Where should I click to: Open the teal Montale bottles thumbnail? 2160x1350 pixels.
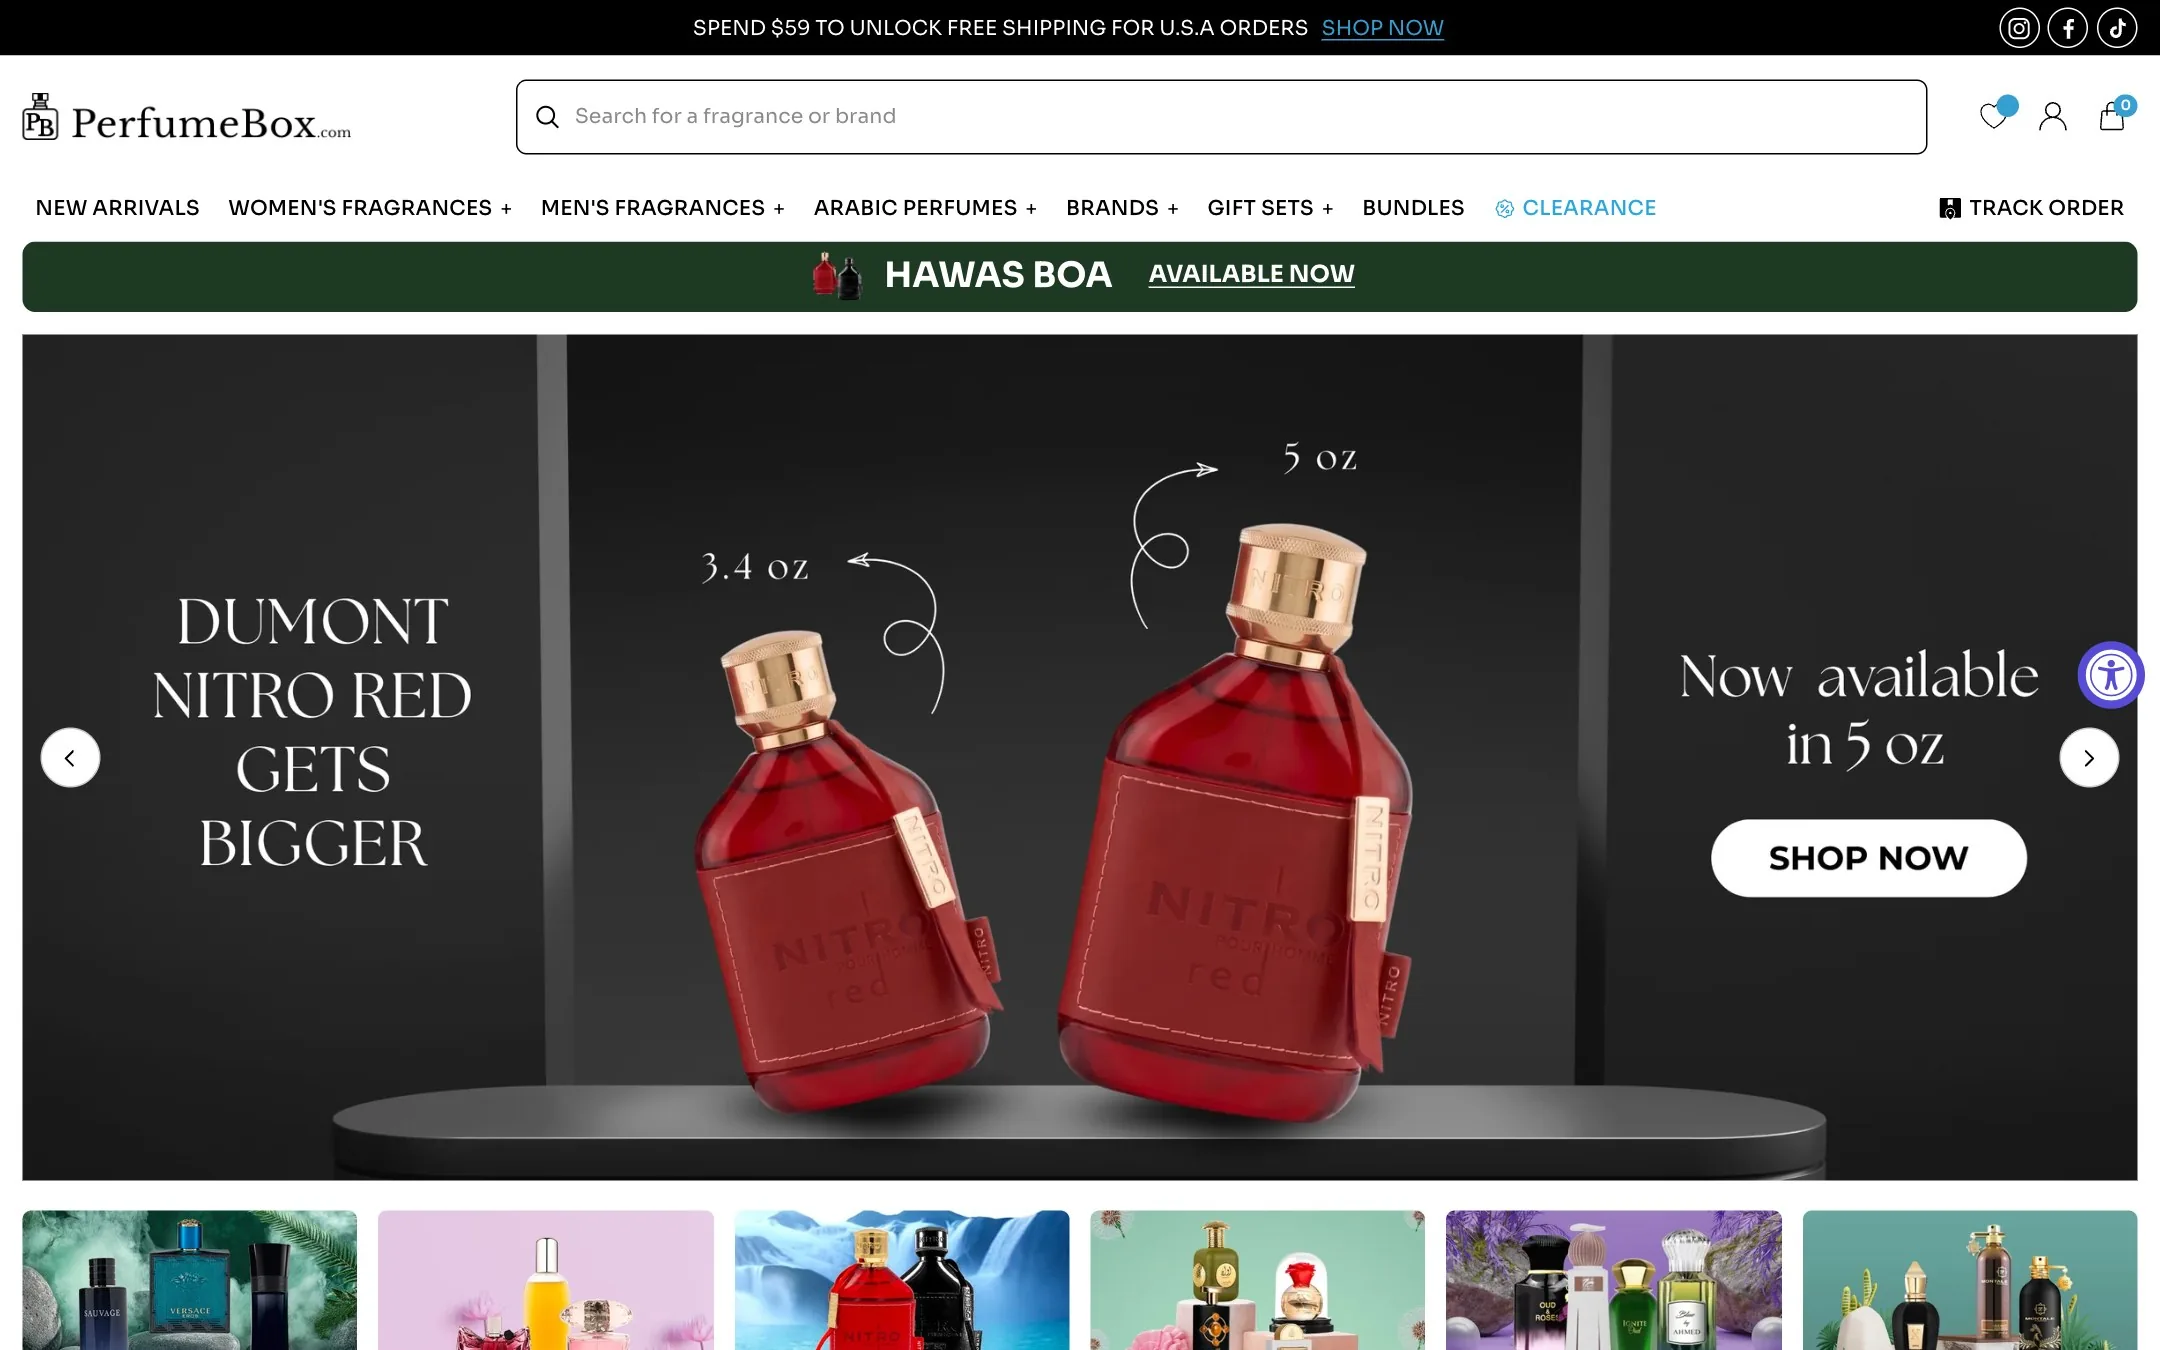pyautogui.click(x=1970, y=1280)
